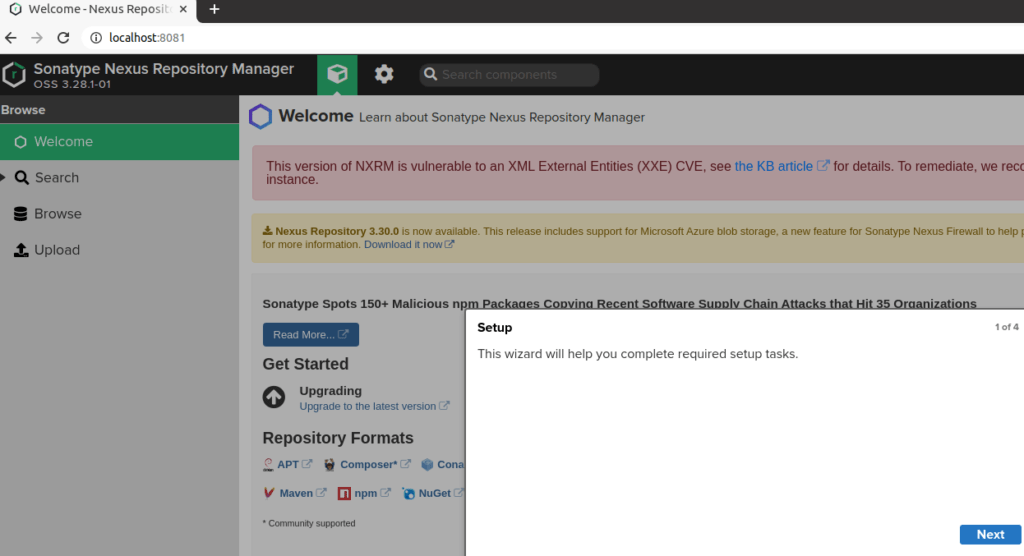Click the Upgrading up-arrow circle icon
Image resolution: width=1024 pixels, height=556 pixels.
pyautogui.click(x=274, y=397)
